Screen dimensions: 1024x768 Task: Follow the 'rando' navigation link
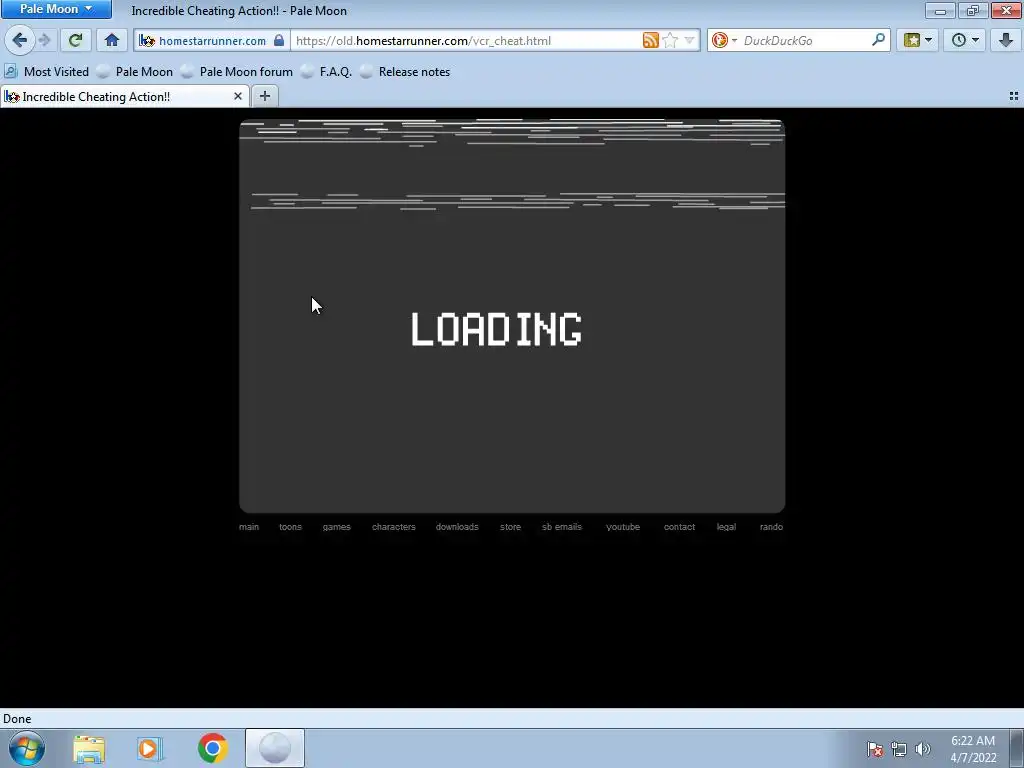click(771, 527)
